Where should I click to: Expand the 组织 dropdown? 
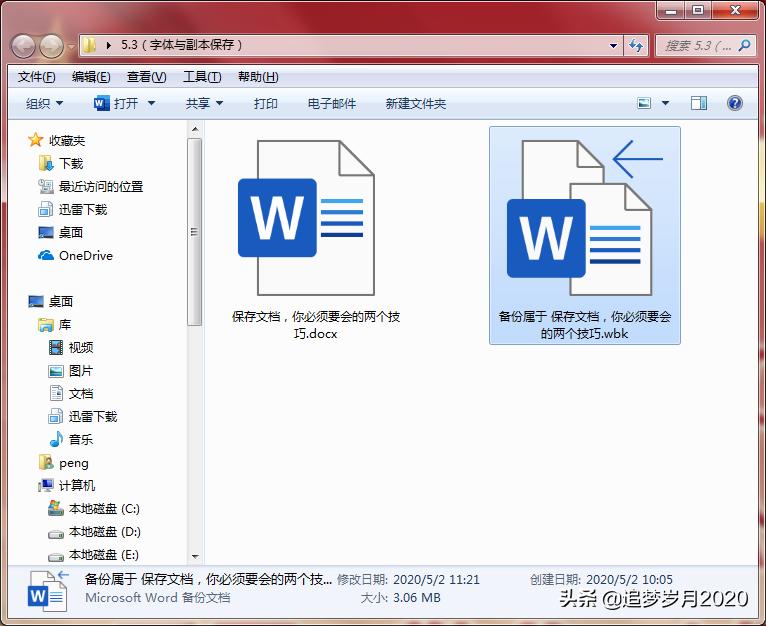tap(44, 103)
